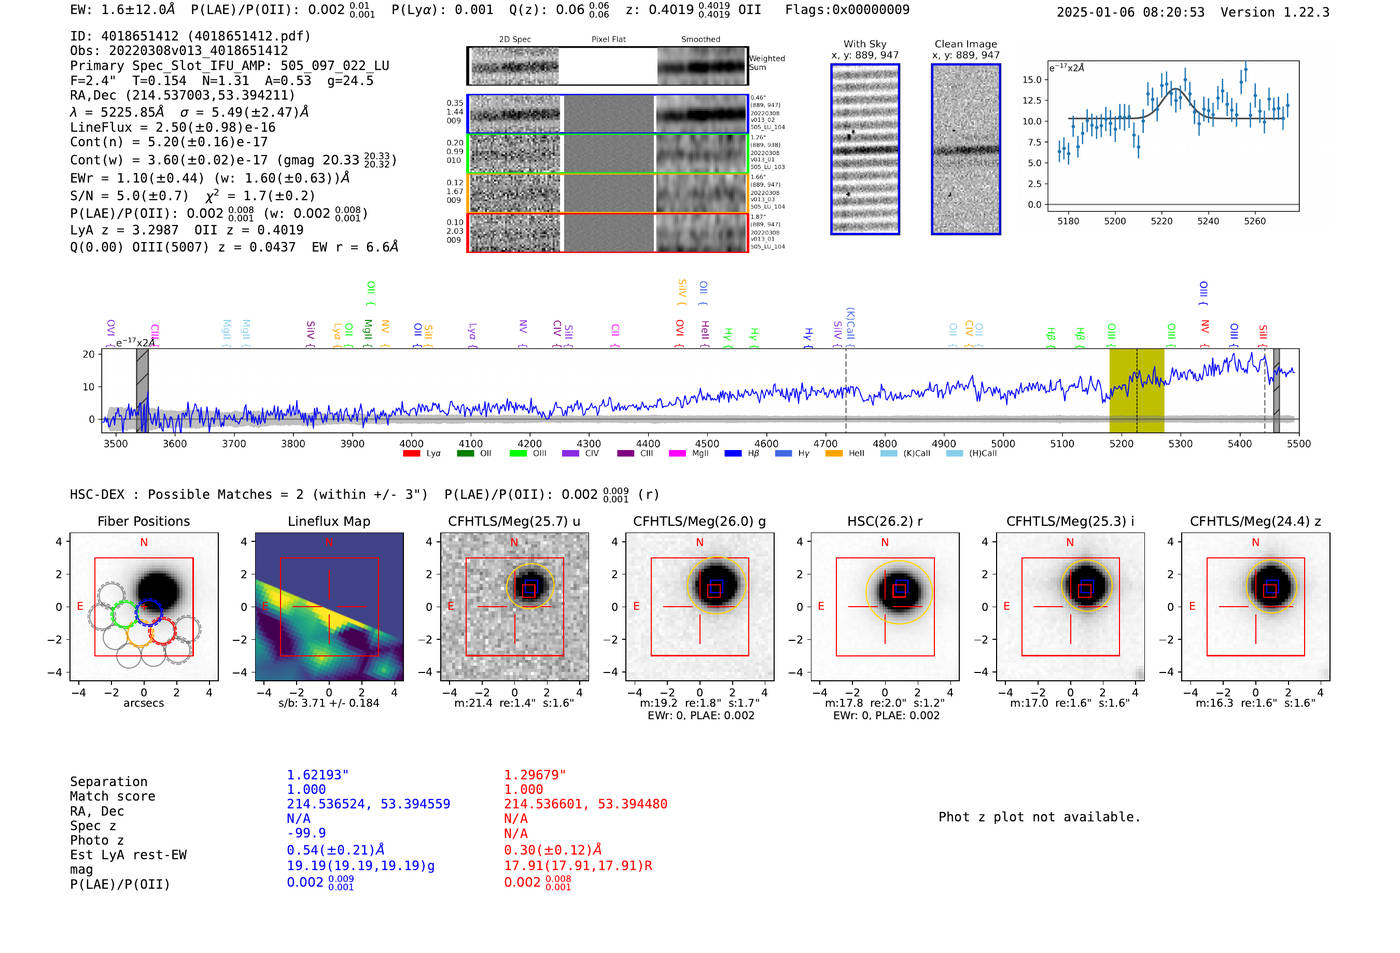Click the red-bordered fiber 2D spec row

click(x=608, y=232)
